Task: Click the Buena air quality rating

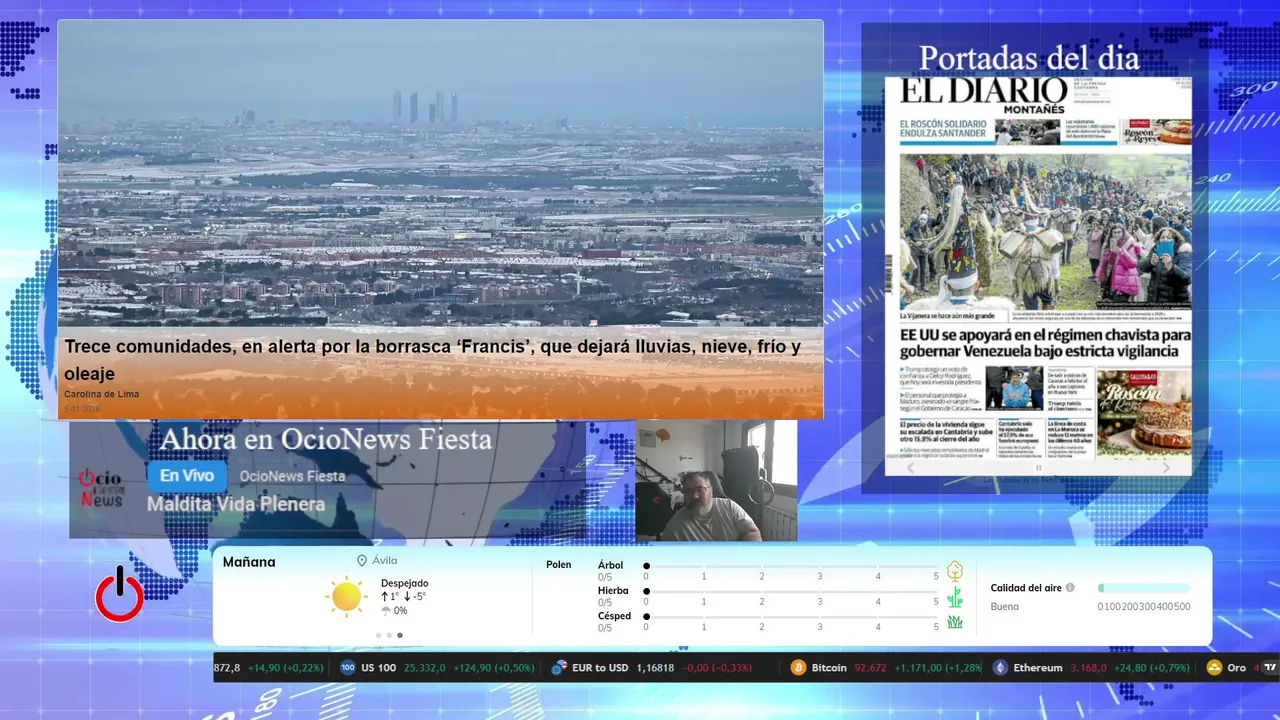Action: point(1005,606)
